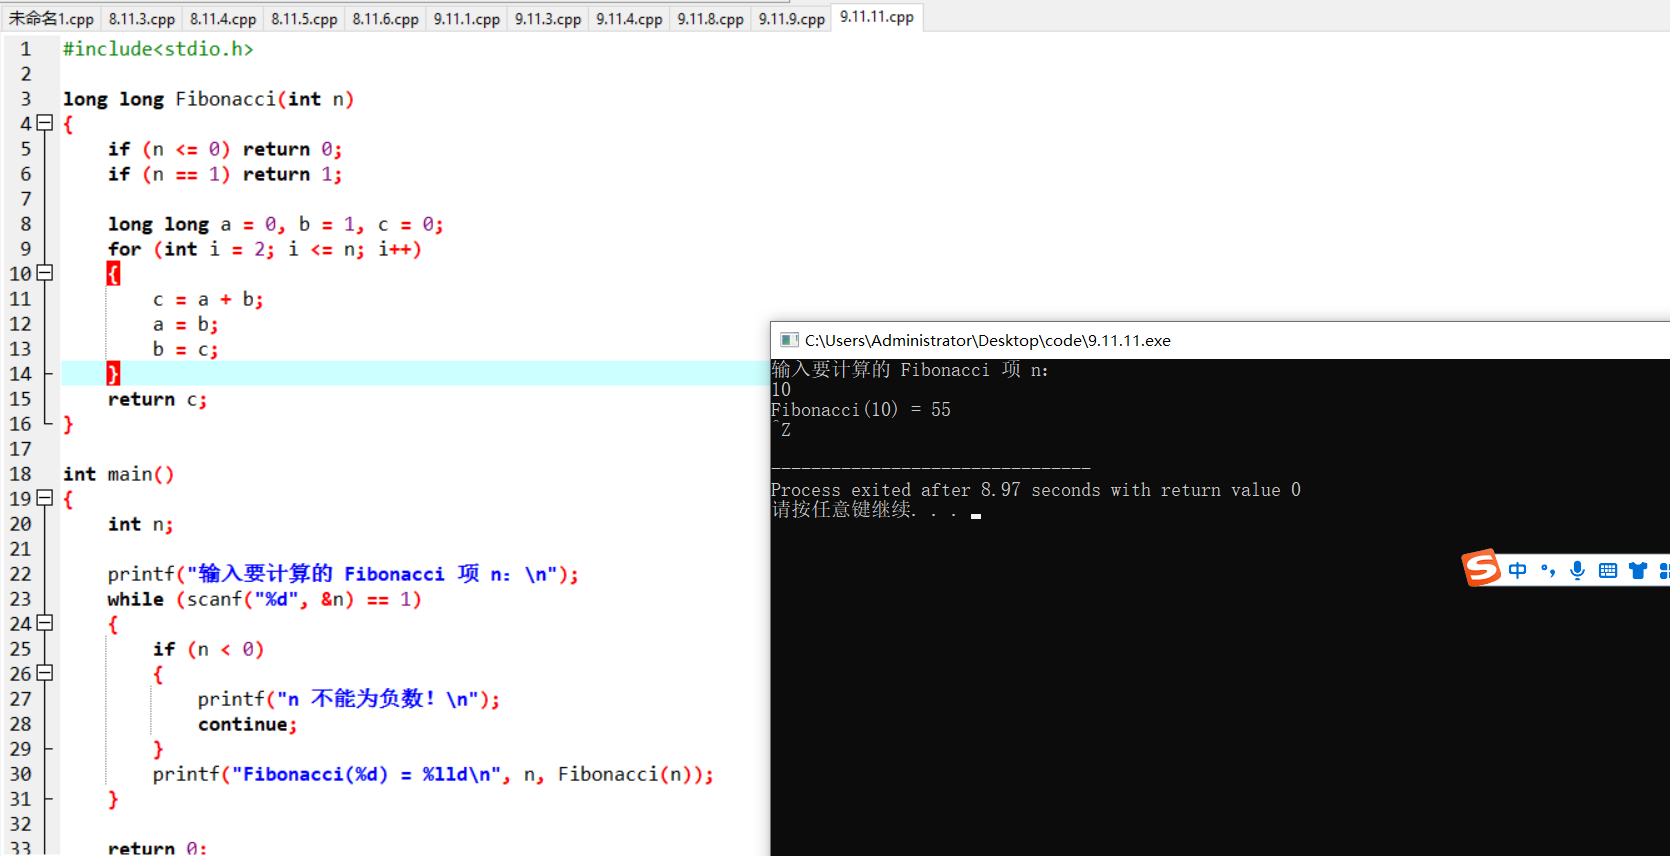Click the 'int n;' declaration
The width and height of the screenshot is (1670, 856).
[140, 523]
